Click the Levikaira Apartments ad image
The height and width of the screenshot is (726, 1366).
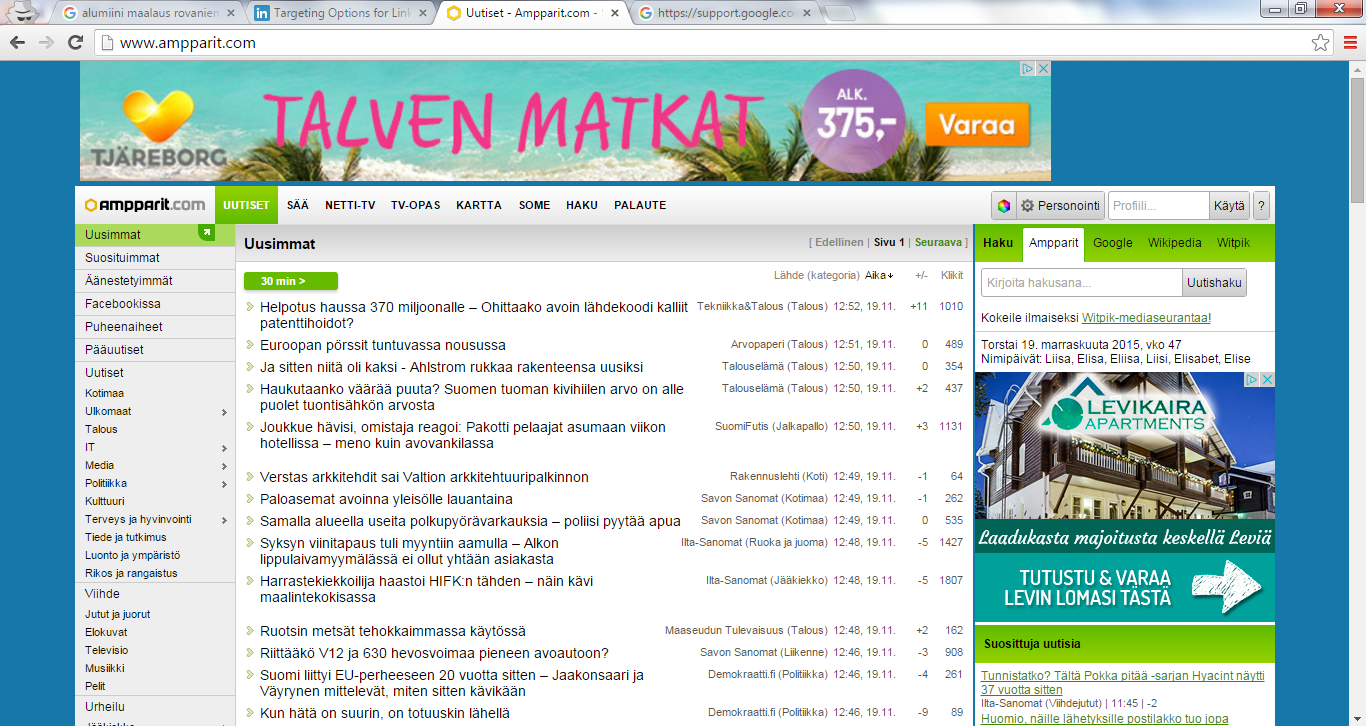coord(1125,497)
